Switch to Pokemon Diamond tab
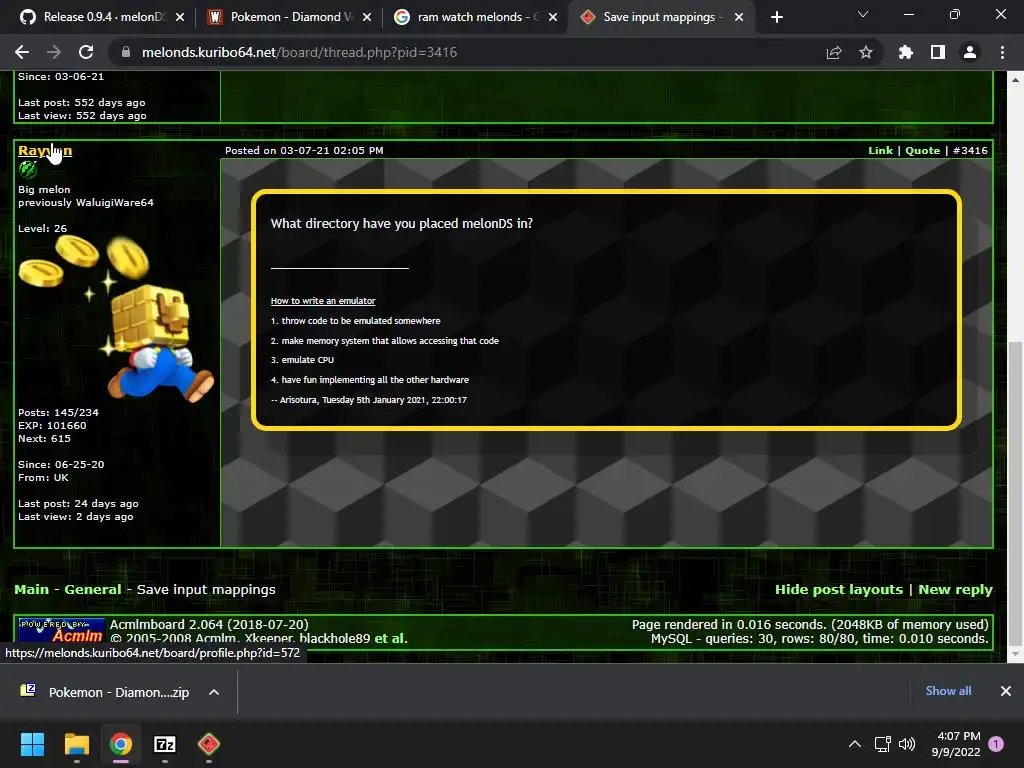The image size is (1024, 768). tap(287, 17)
